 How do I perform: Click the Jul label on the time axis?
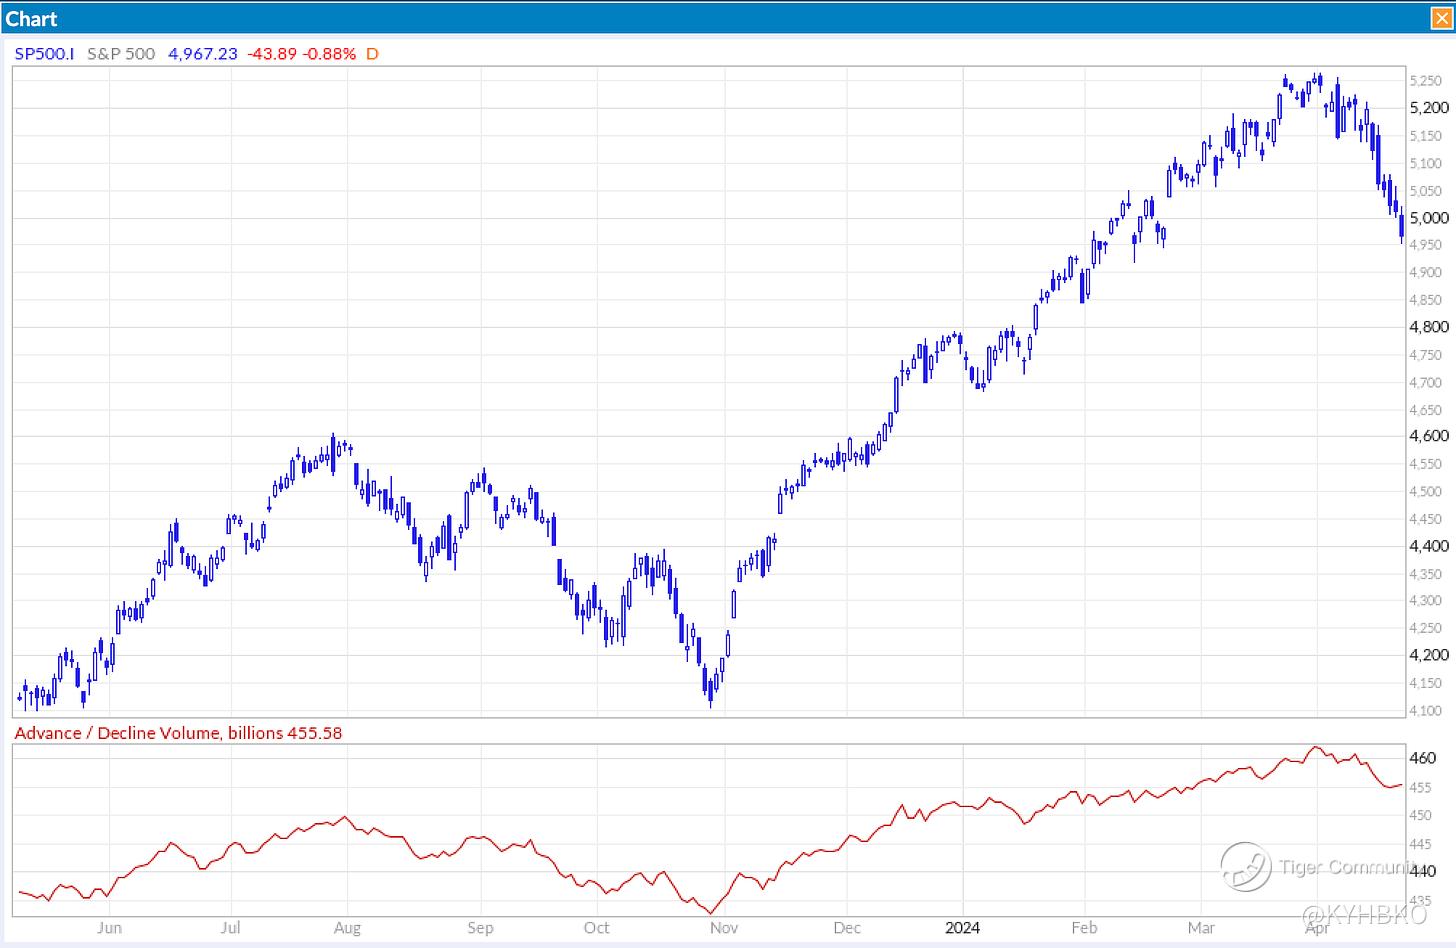231,928
